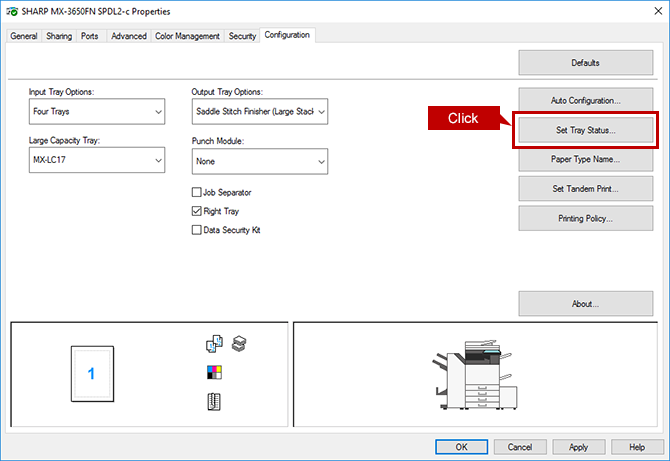This screenshot has height=461, width=670.
Task: Click the Help button
Action: coord(637,447)
